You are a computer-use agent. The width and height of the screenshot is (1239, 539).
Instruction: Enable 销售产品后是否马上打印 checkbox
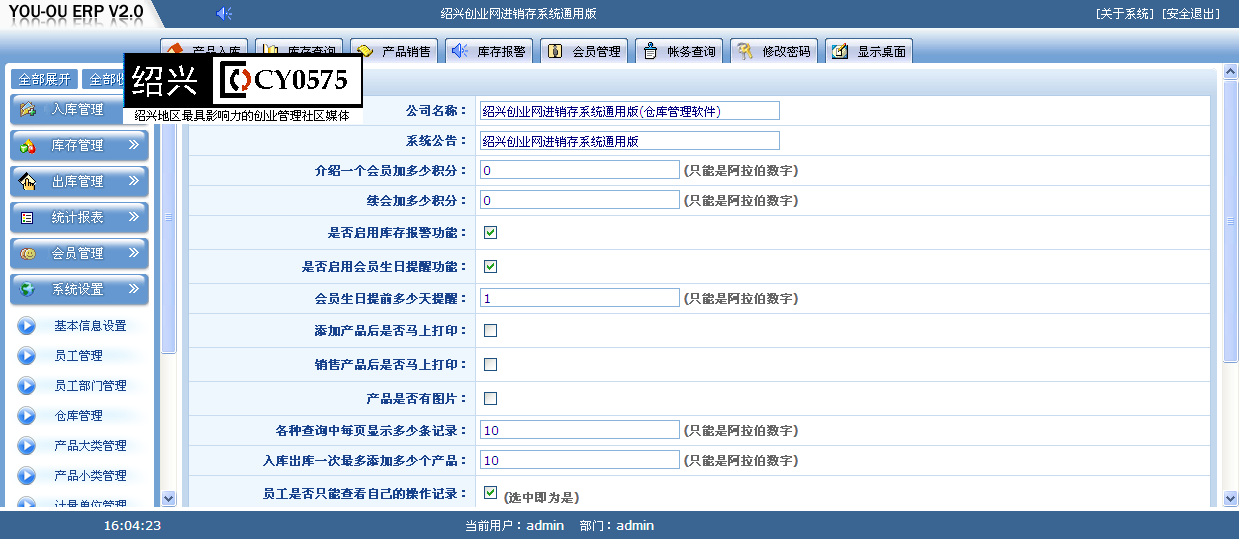coord(490,364)
